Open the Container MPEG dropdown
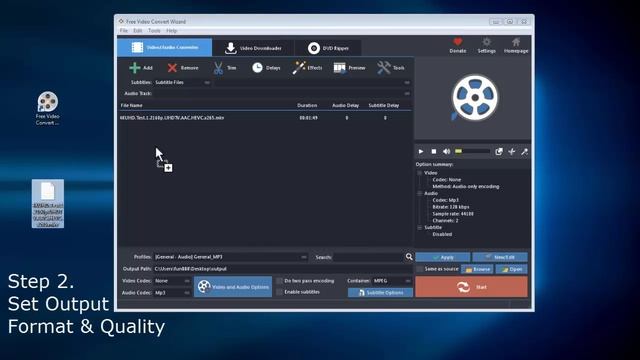This screenshot has height=360, width=640. tap(392, 281)
